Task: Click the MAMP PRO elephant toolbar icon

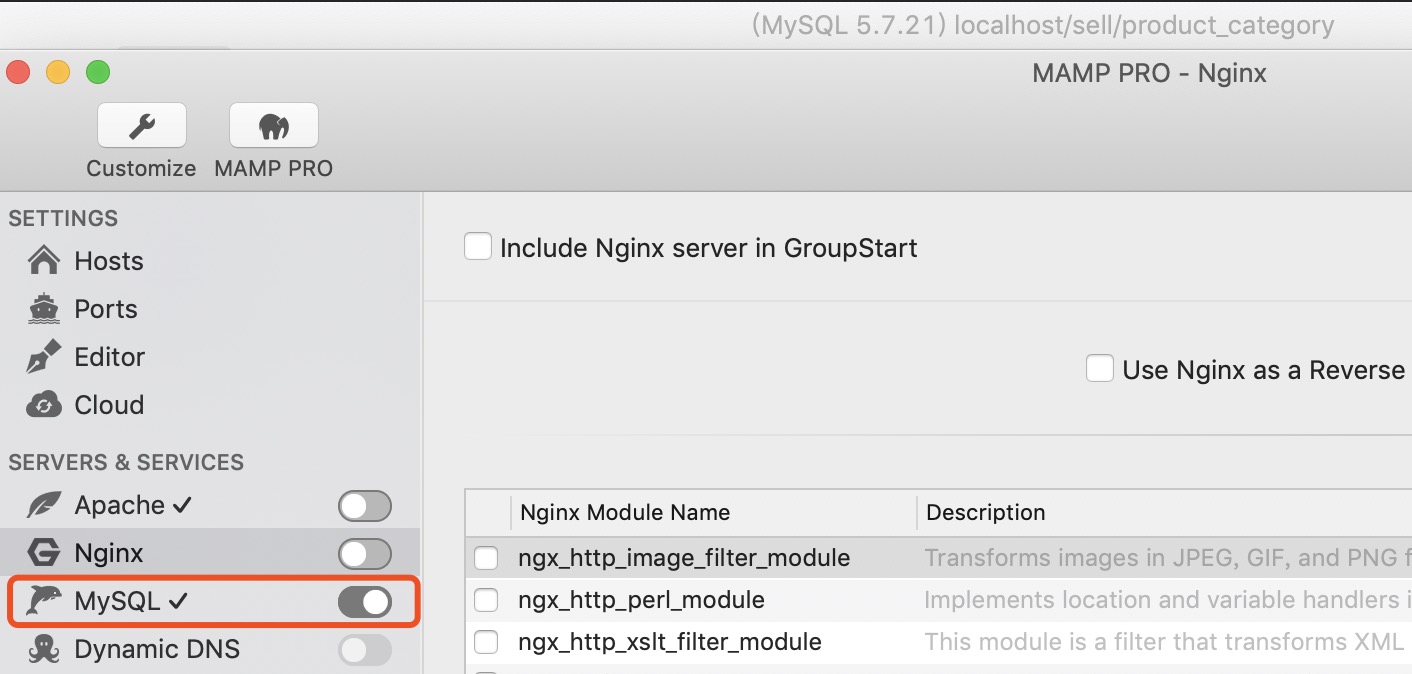Action: 273,126
